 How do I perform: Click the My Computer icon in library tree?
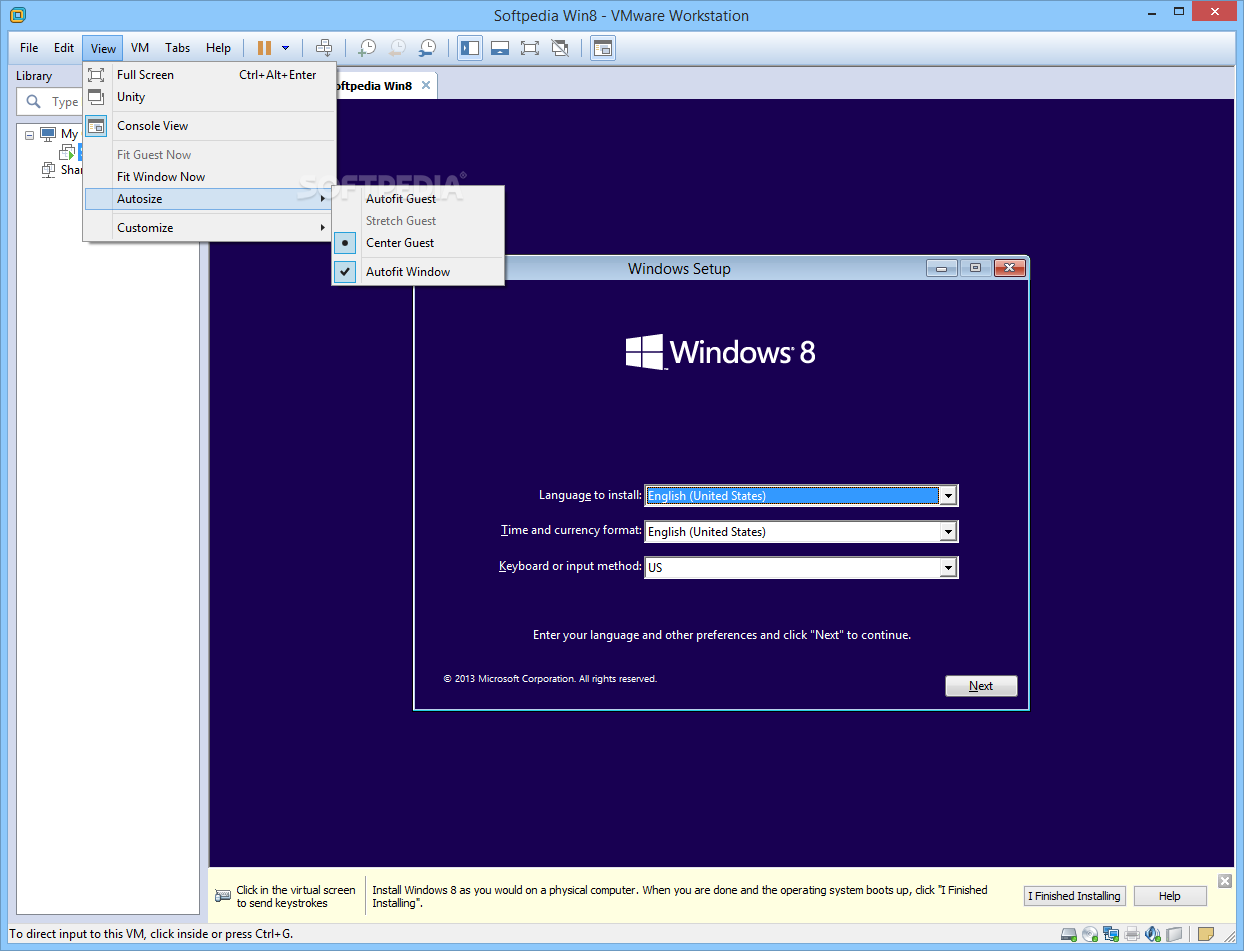coord(48,134)
